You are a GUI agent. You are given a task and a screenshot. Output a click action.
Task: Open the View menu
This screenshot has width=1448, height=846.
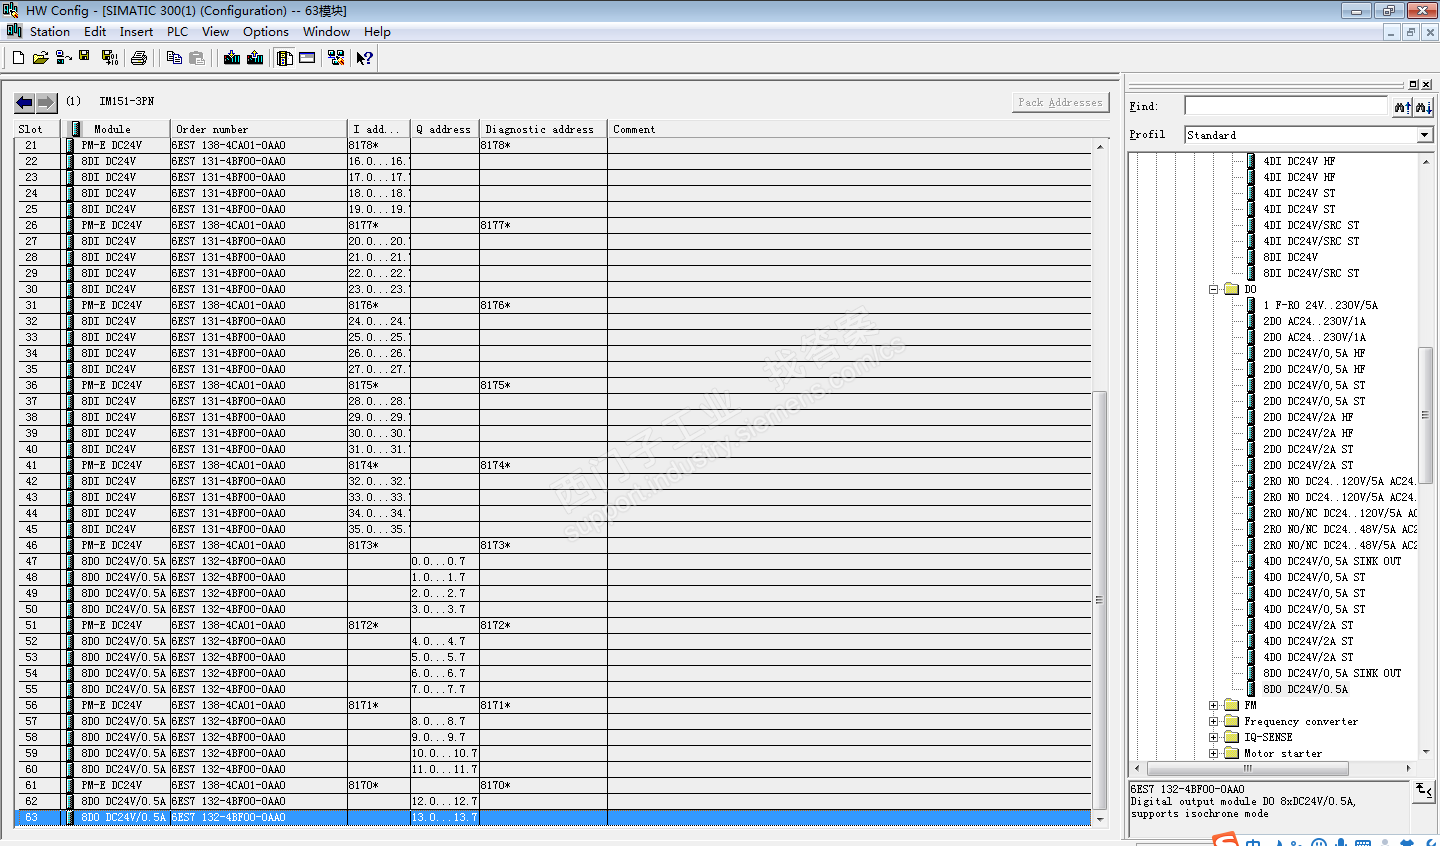215,32
